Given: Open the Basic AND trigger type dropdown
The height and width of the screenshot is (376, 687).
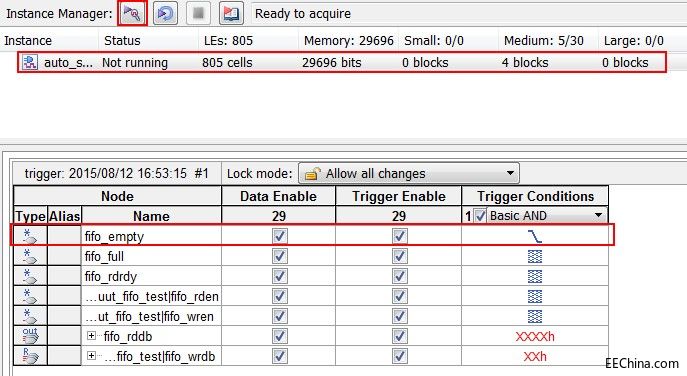Looking at the screenshot, I should pos(547,216).
